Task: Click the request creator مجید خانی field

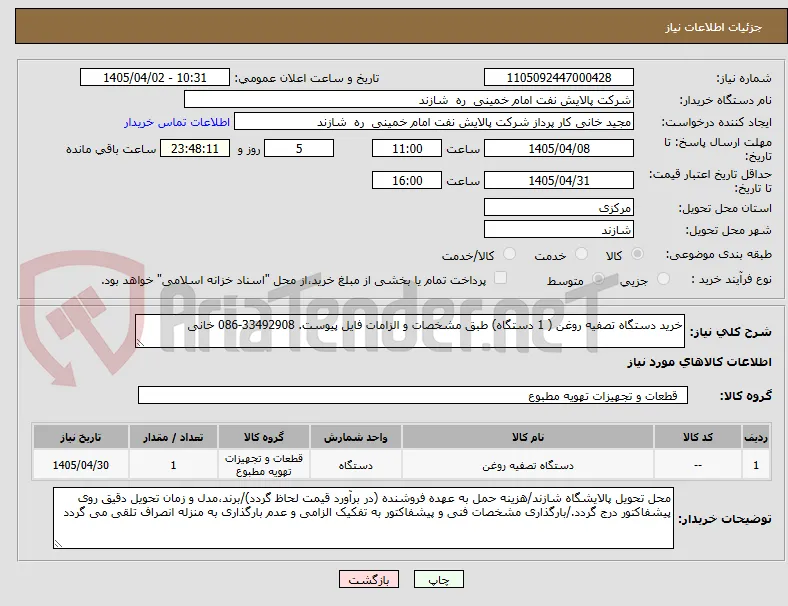Action: (434, 122)
